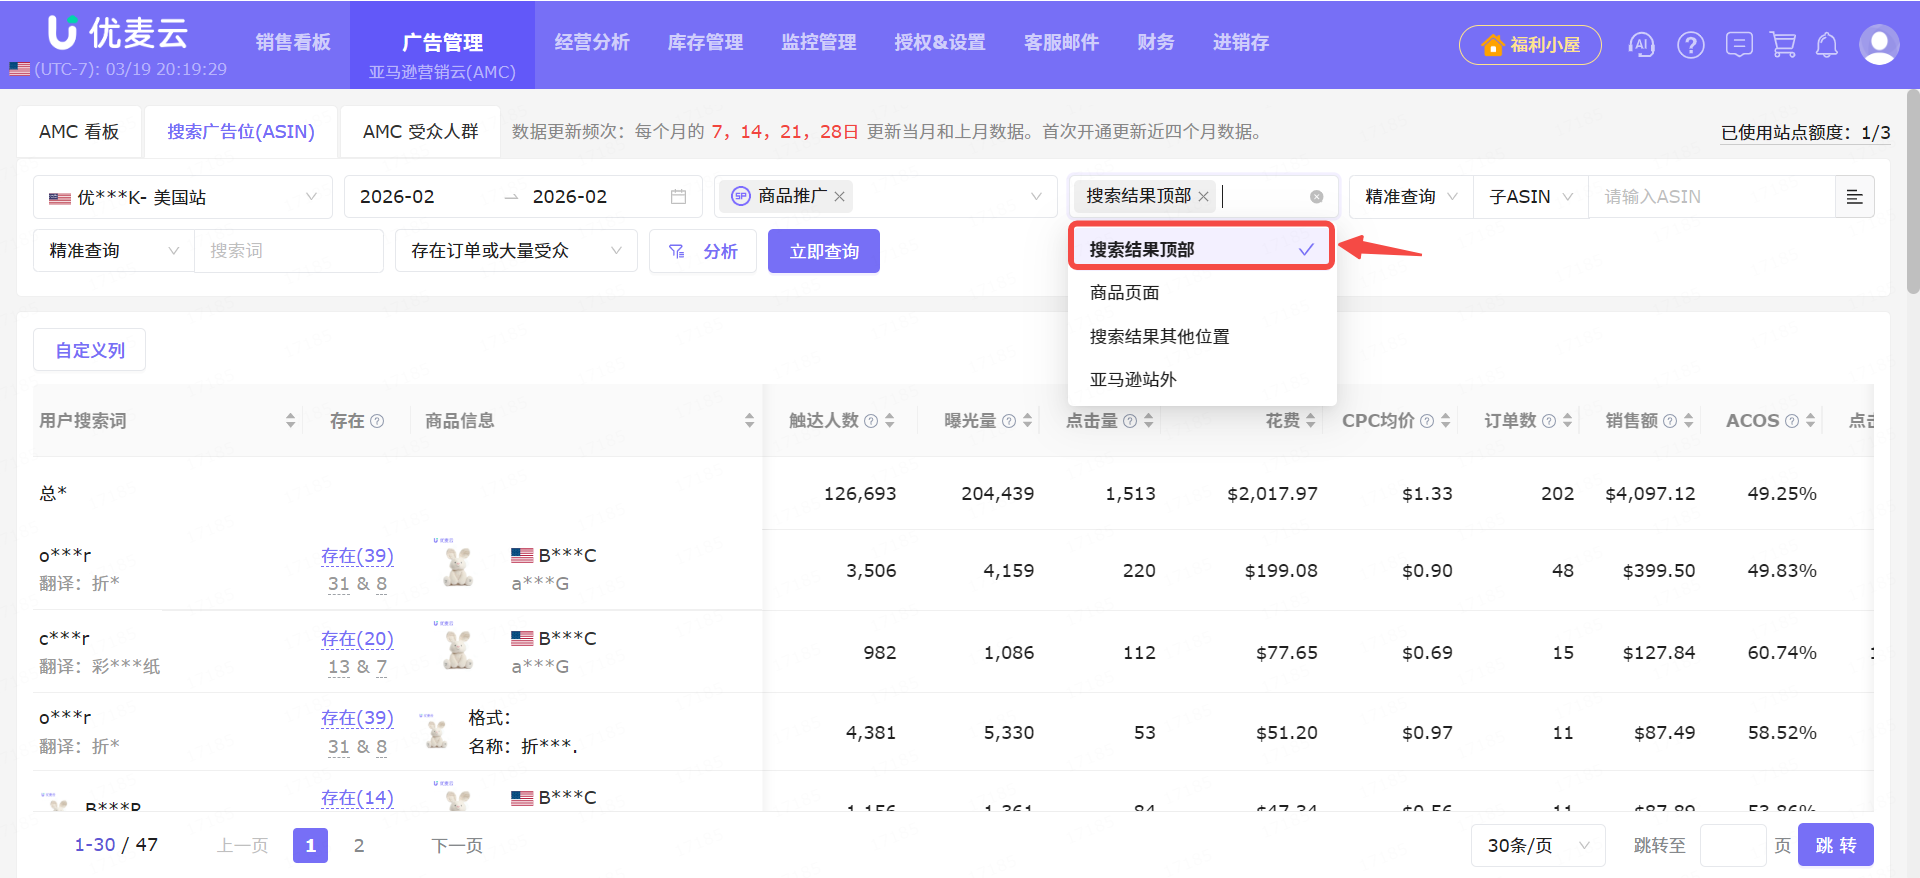Clear all selected ad placements
Viewport: 1920px width, 878px height.
pos(1317,197)
